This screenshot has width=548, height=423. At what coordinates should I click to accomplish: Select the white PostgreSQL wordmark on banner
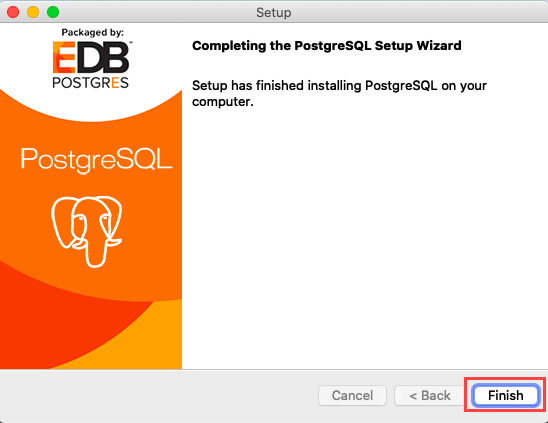coord(96,160)
